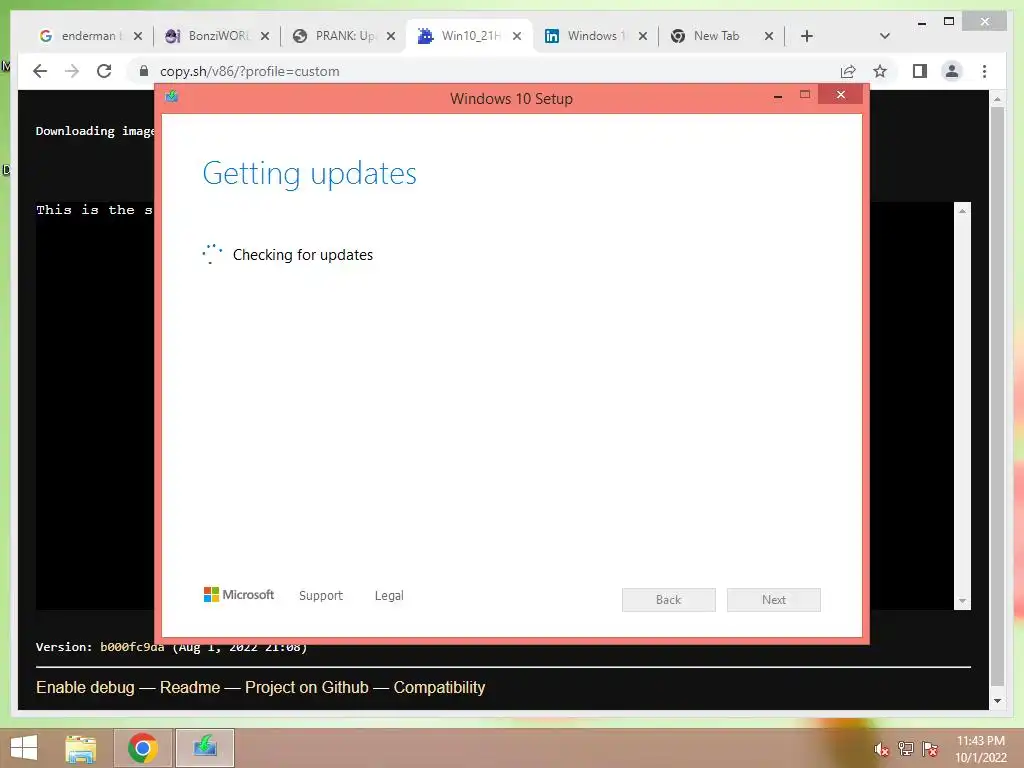Click down arrow of inner console scrollbar
This screenshot has width=1024, height=768.
pos(962,601)
